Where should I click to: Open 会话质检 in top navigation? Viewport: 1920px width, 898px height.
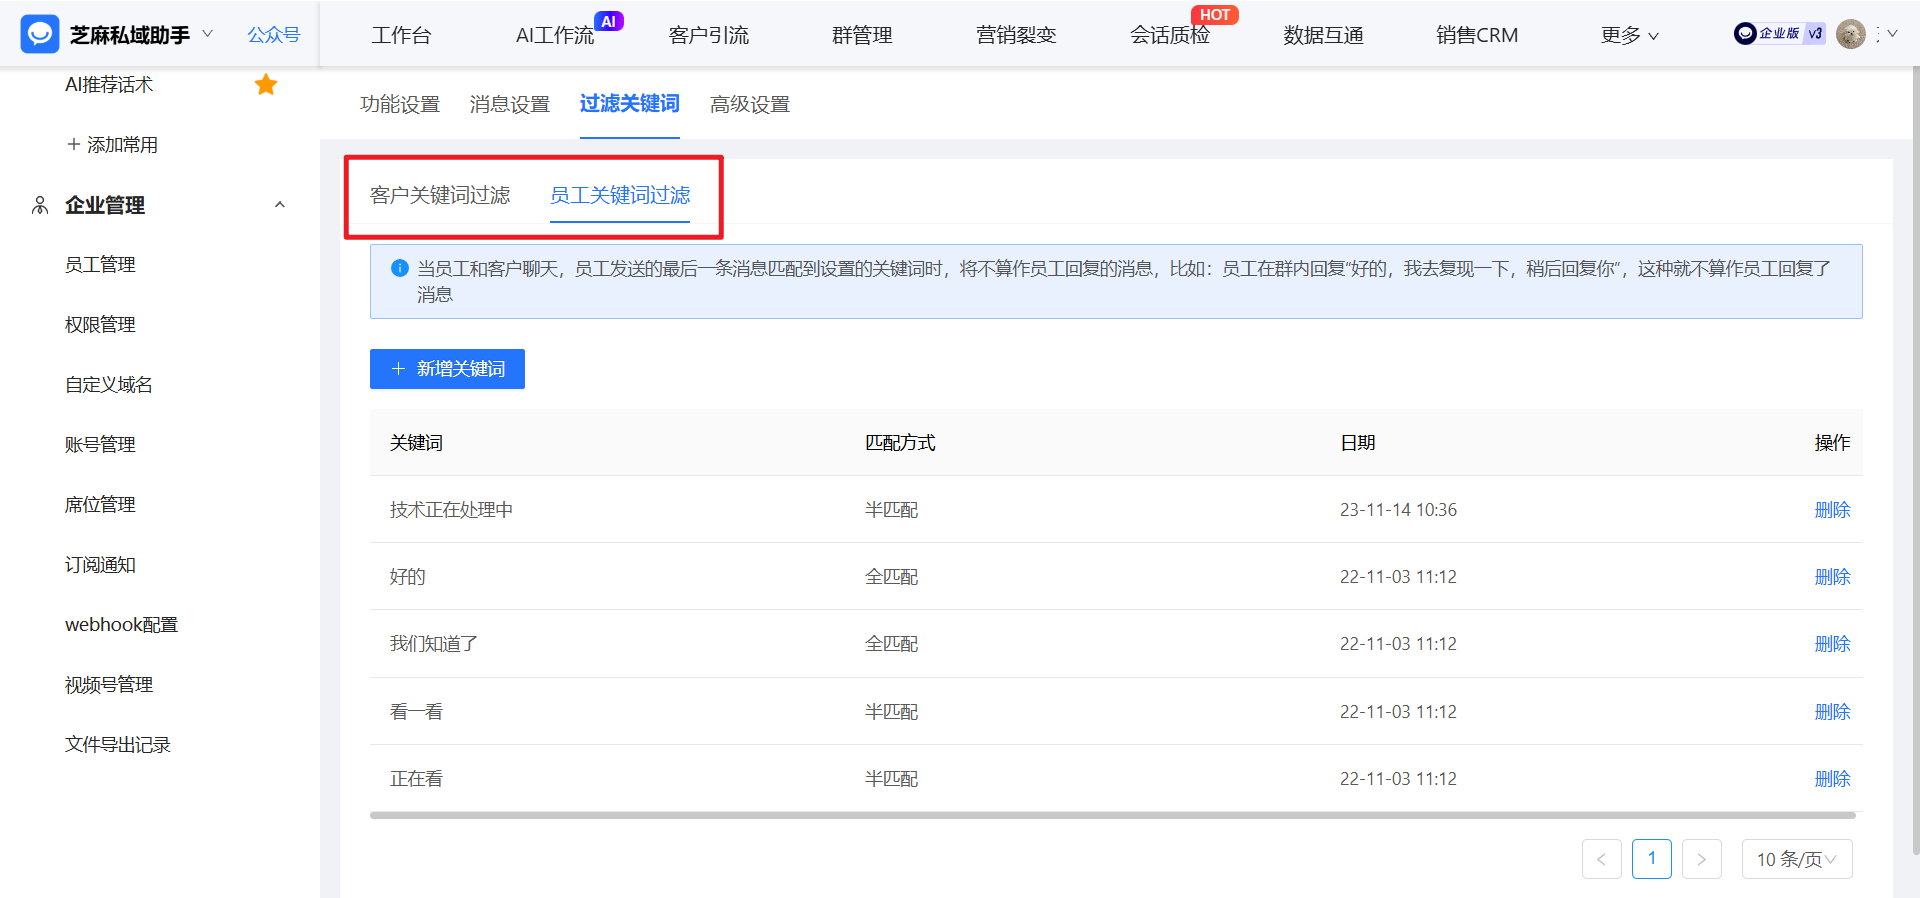(1170, 35)
